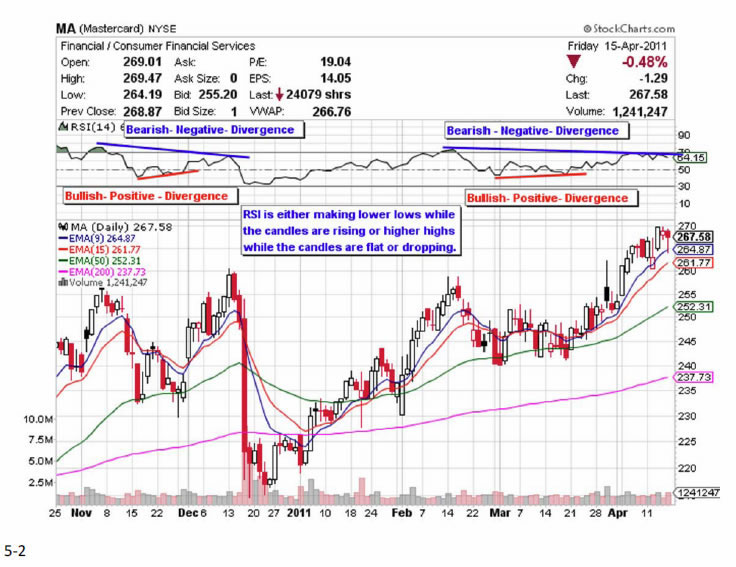Click the Chg value -1.29

pyautogui.click(x=653, y=78)
